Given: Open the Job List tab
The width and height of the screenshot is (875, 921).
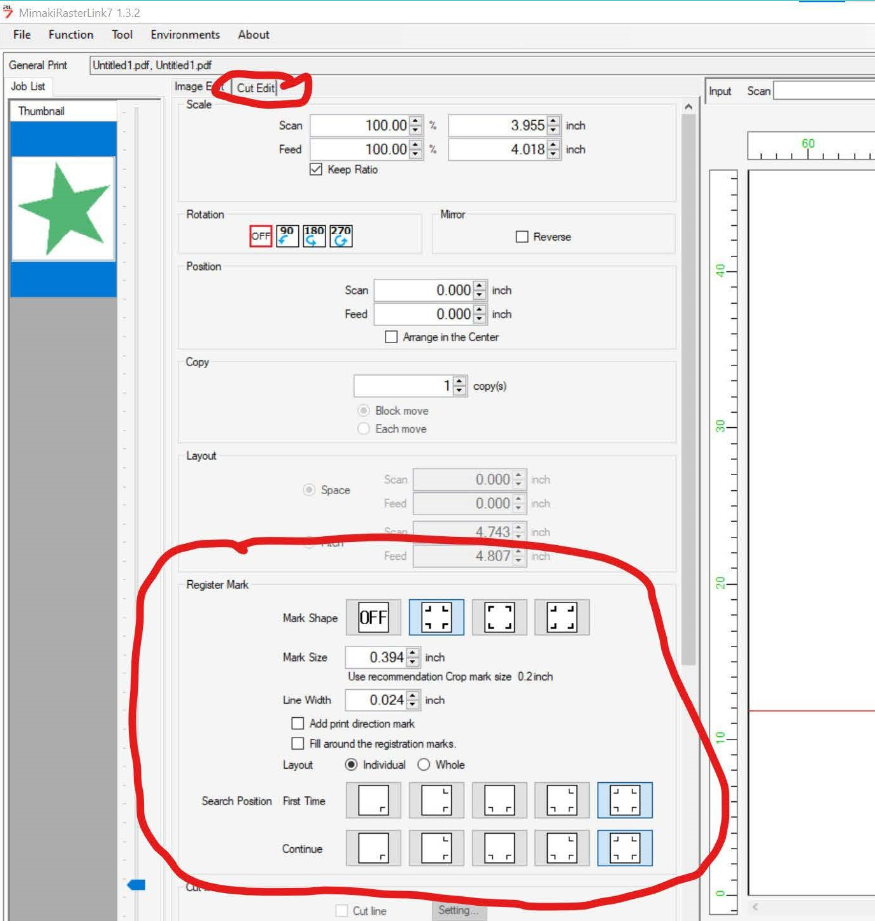Looking at the screenshot, I should (x=28, y=86).
